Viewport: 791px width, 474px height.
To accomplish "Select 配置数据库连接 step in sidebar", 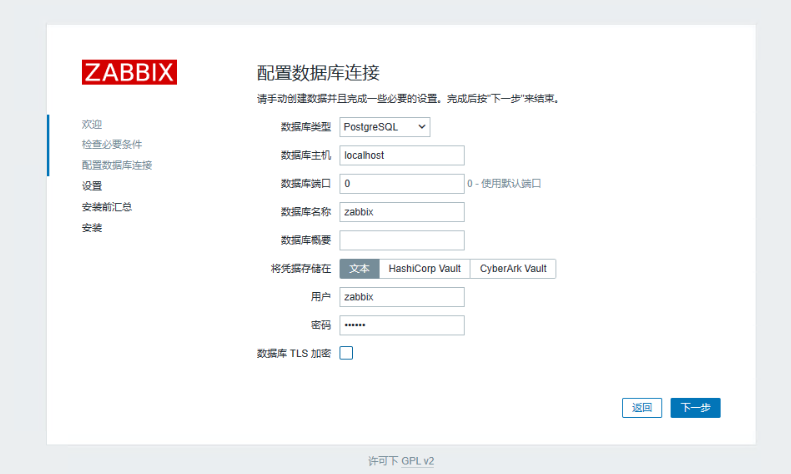I will pyautogui.click(x=117, y=165).
